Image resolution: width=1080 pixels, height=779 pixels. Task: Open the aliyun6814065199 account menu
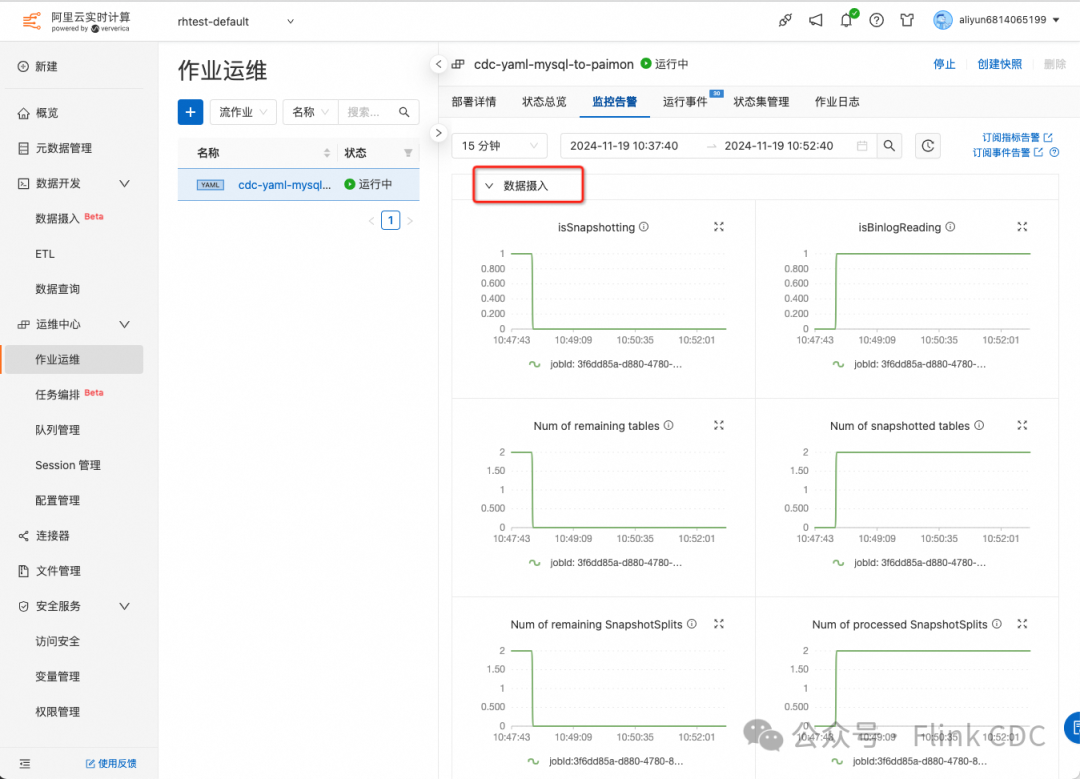[997, 20]
